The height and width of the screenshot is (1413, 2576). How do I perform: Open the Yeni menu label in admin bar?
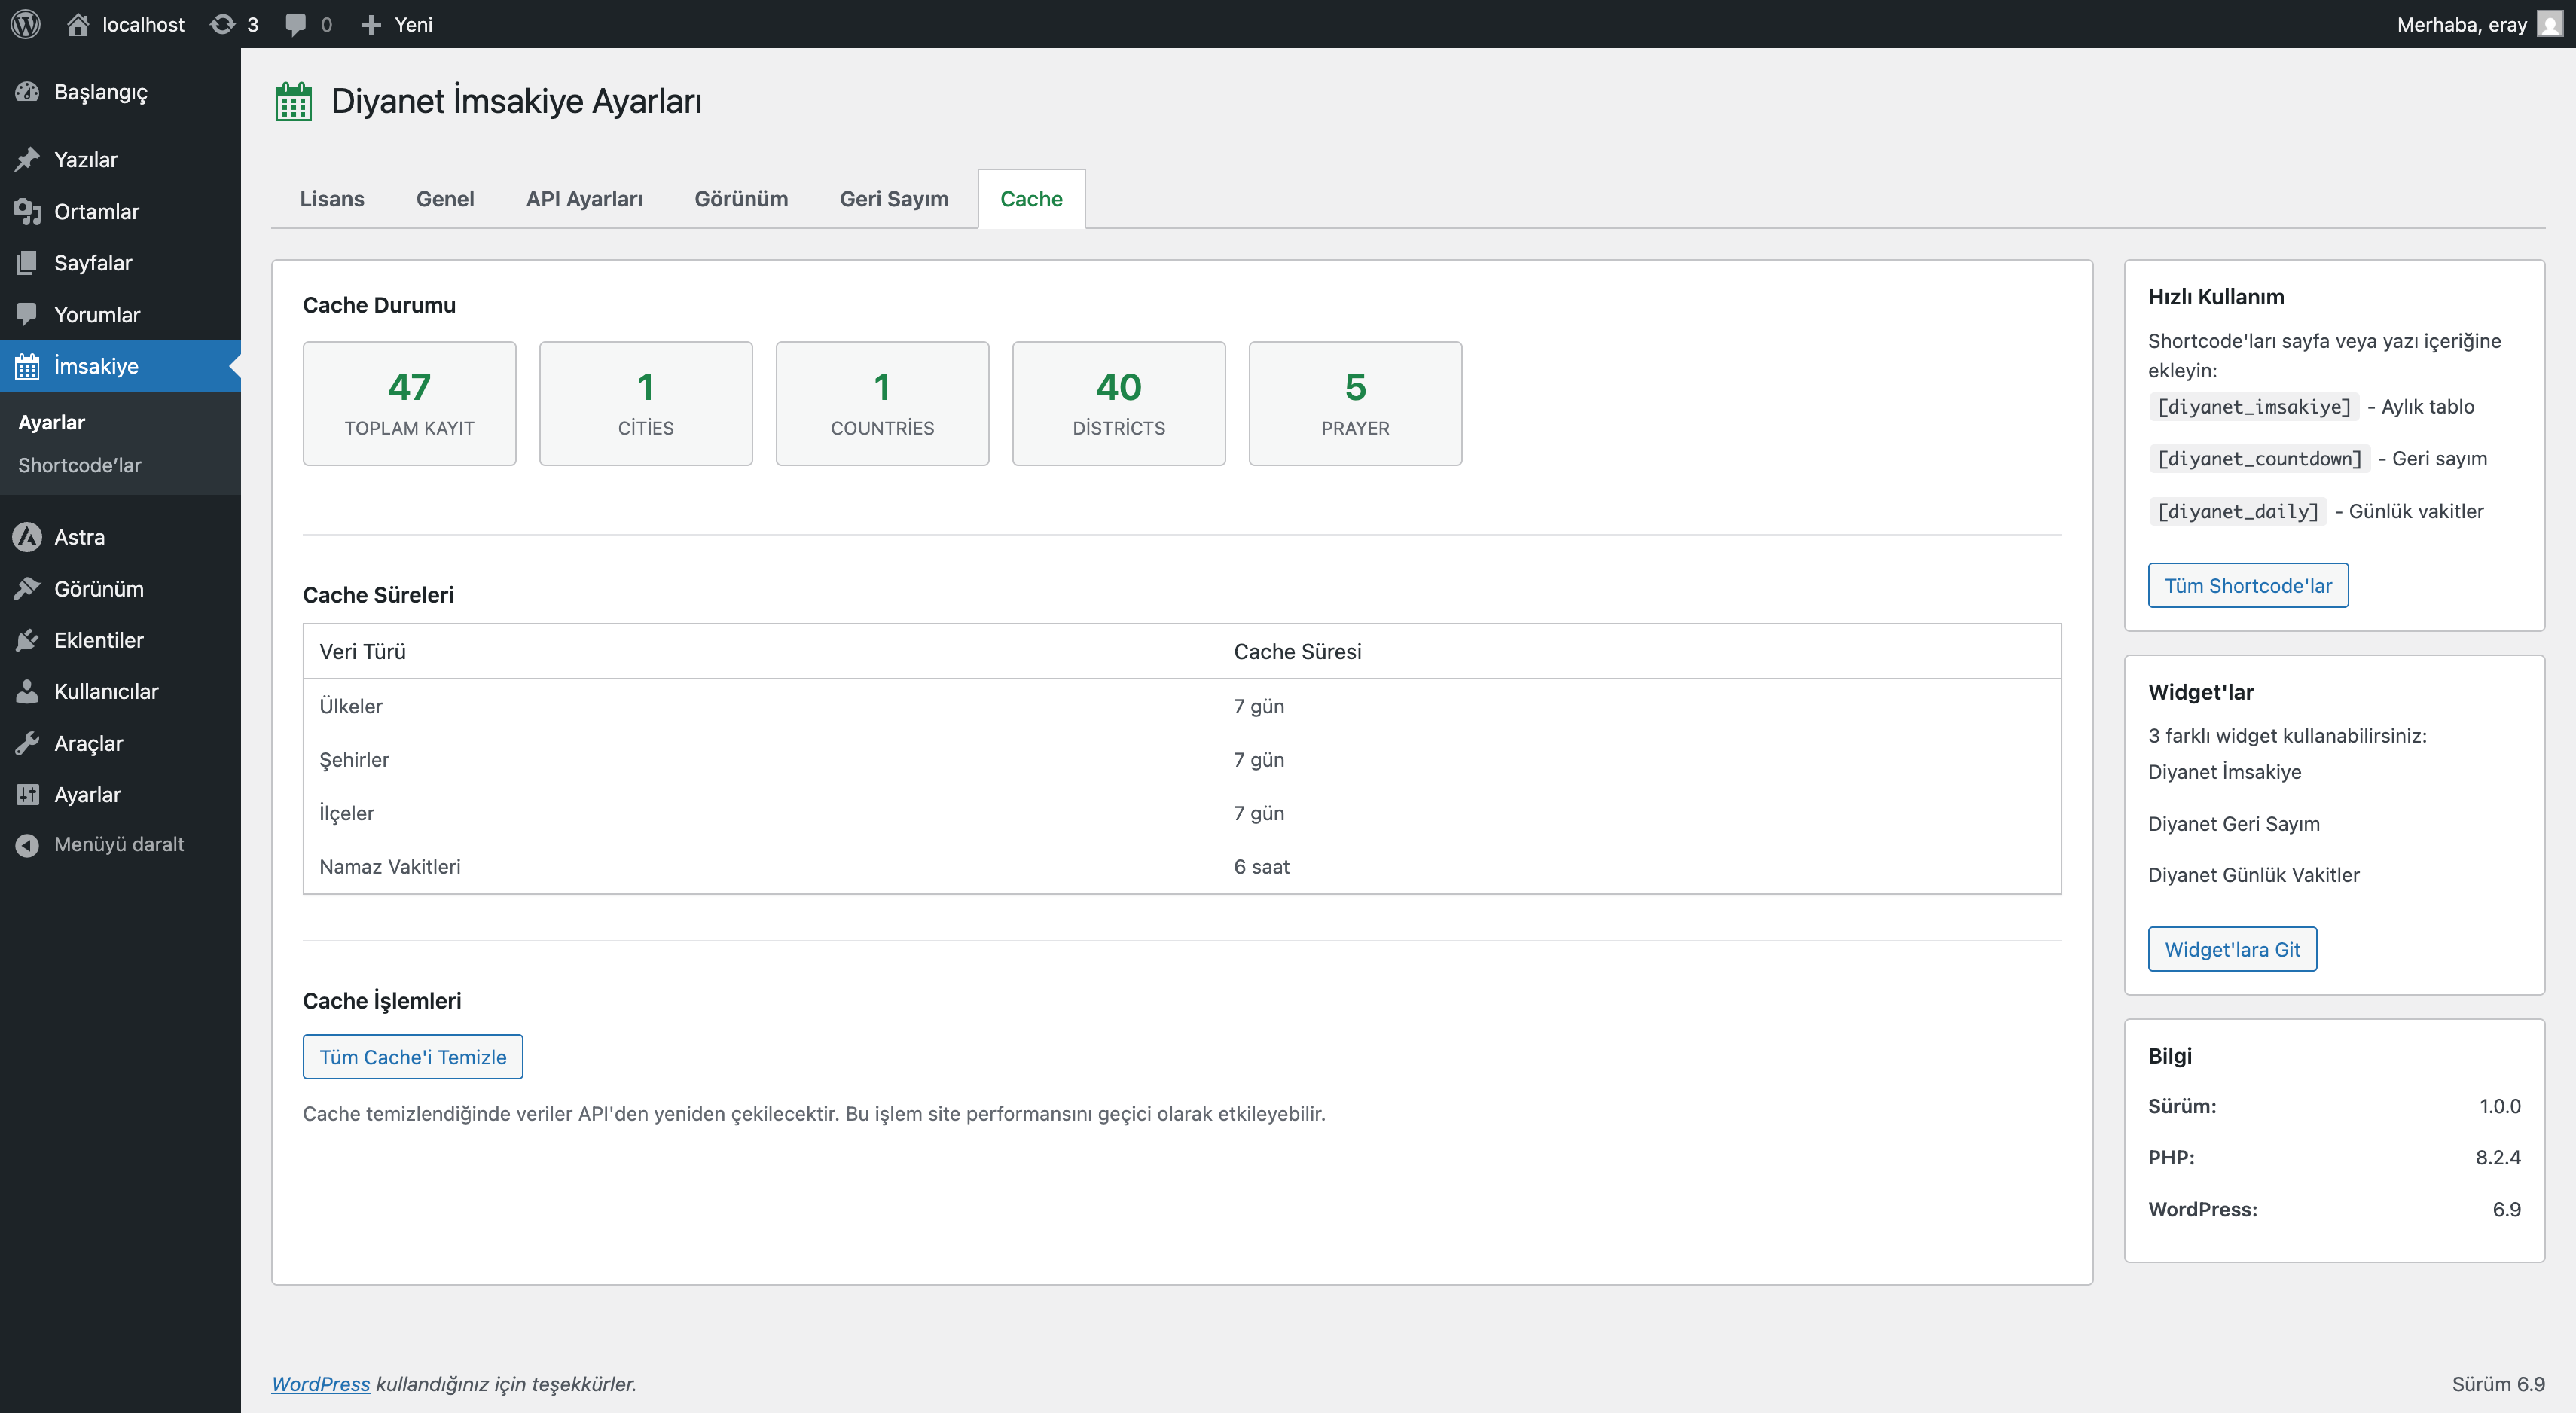click(414, 24)
